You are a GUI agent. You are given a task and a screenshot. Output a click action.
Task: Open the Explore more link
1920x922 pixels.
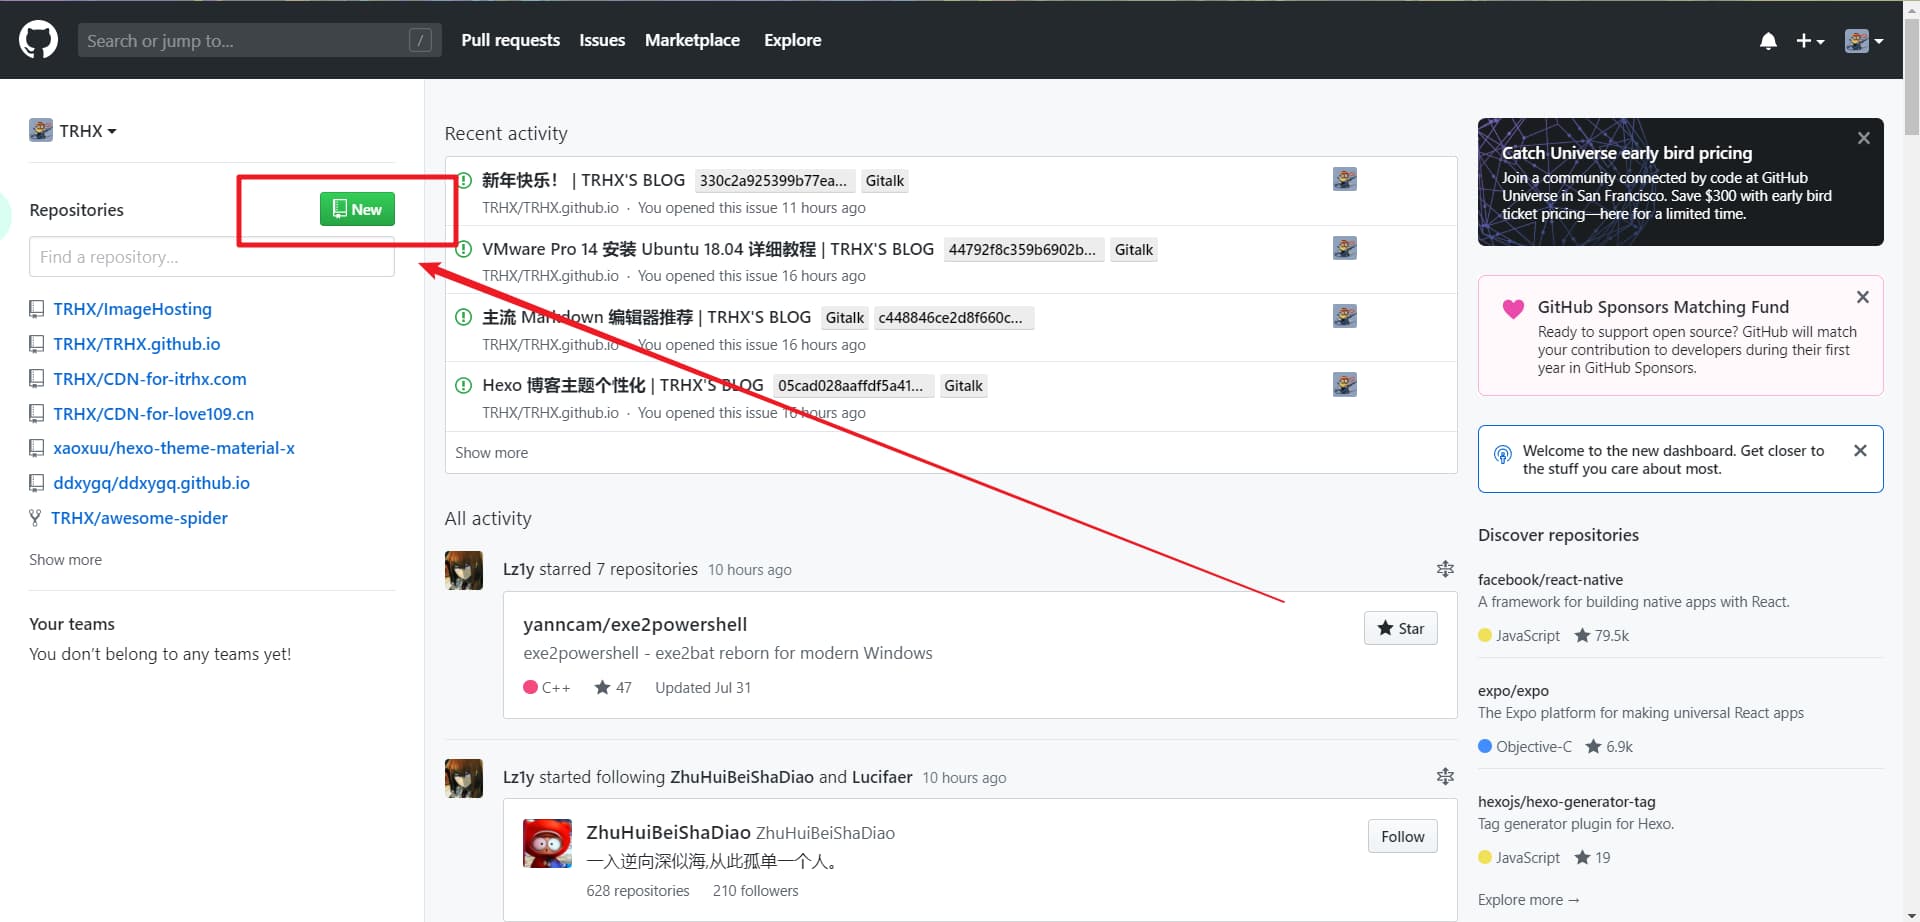coord(1528,900)
